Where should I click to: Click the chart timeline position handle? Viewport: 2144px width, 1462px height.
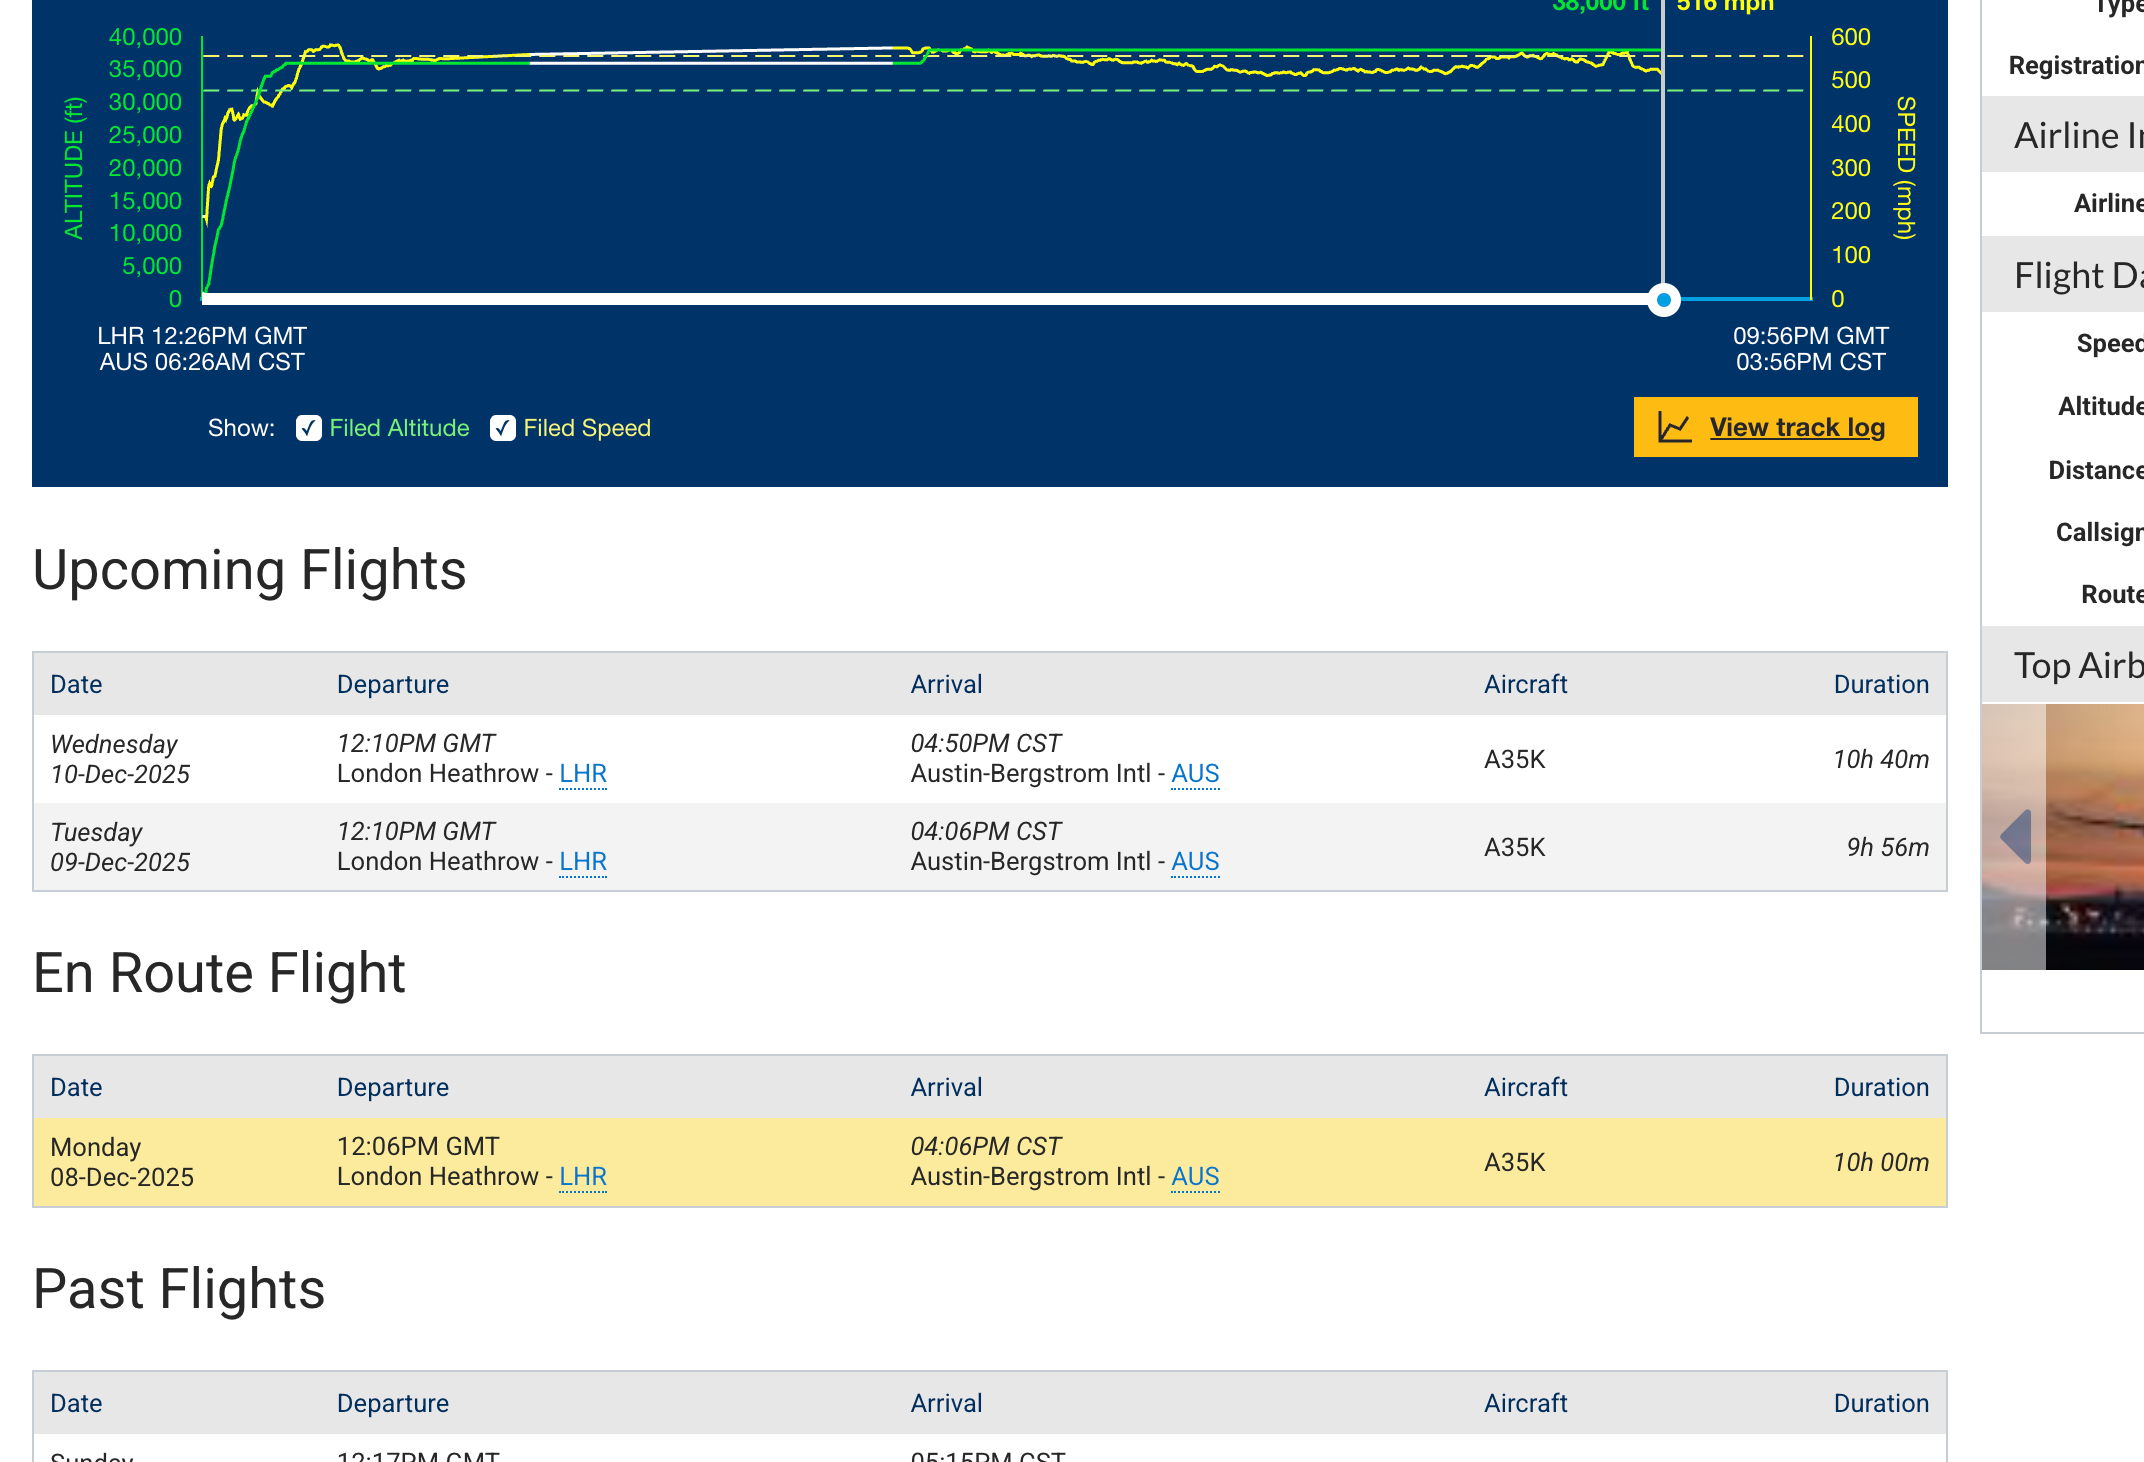pos(1663,300)
